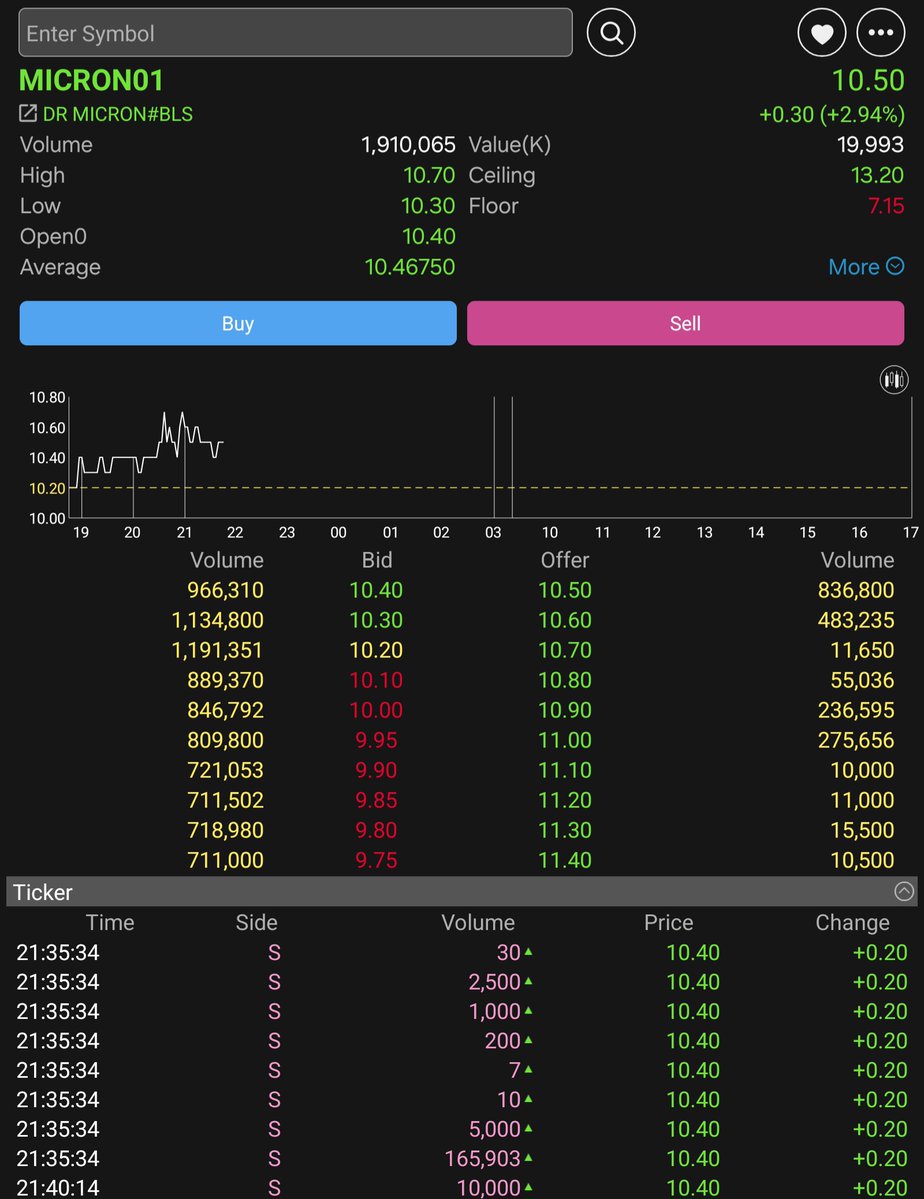The width and height of the screenshot is (924, 1199).
Task: Open external link icon beside DR MICRON#BLS
Action: pos(28,114)
